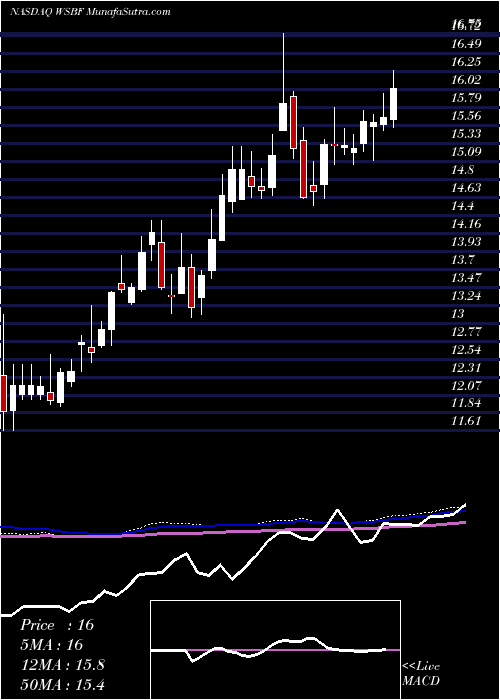Click the 15.56 price axis label
The image size is (500, 700).
pyautogui.click(x=467, y=116)
